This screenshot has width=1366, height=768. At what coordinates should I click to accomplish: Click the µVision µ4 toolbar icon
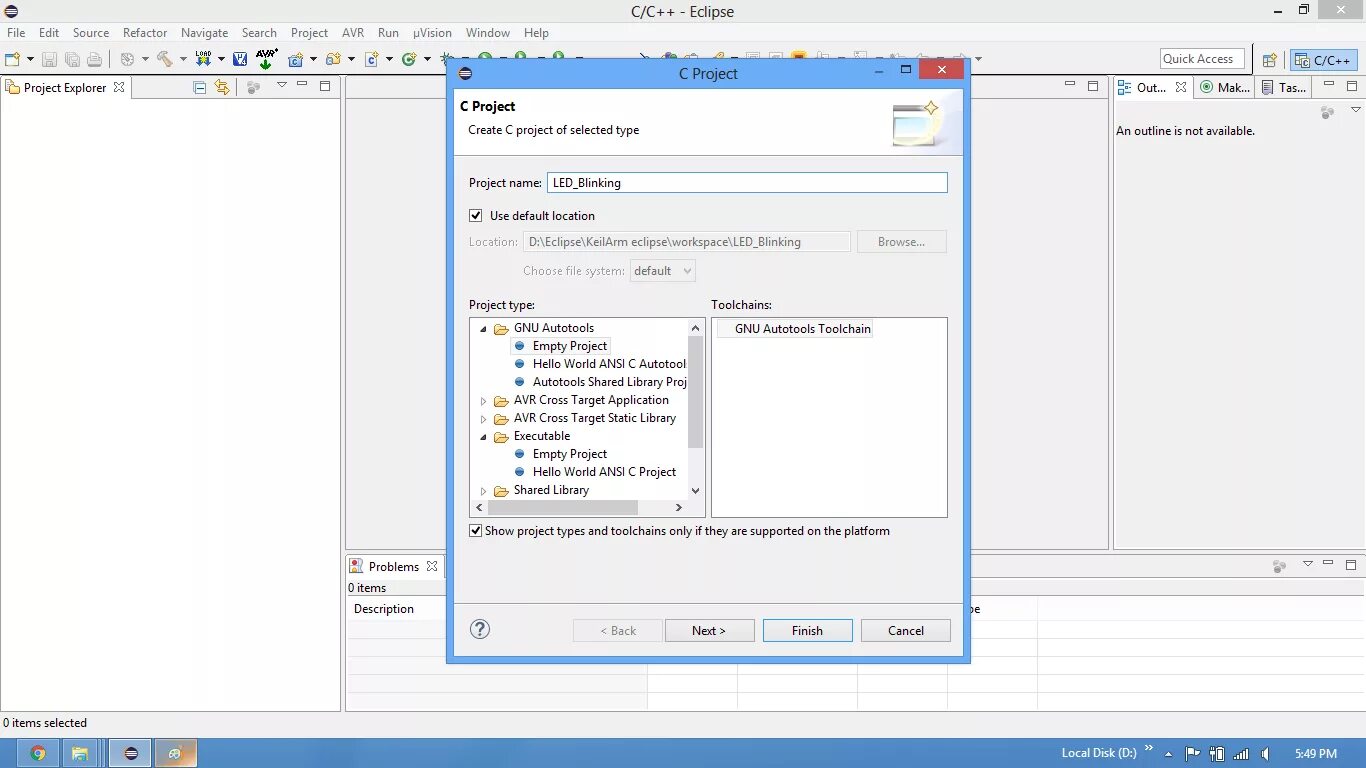[x=240, y=59]
